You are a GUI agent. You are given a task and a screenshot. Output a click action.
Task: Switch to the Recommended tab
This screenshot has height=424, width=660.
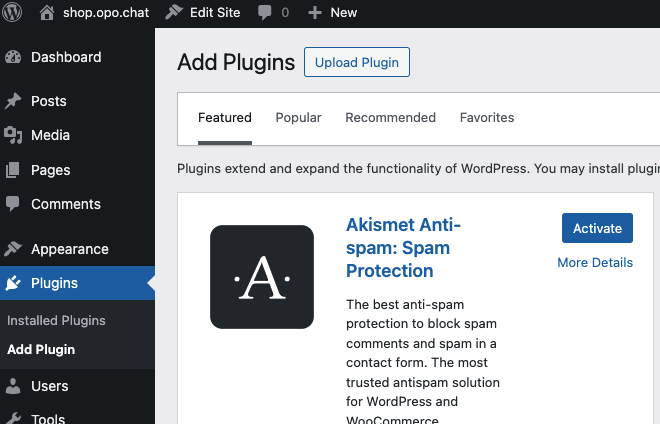pos(391,117)
